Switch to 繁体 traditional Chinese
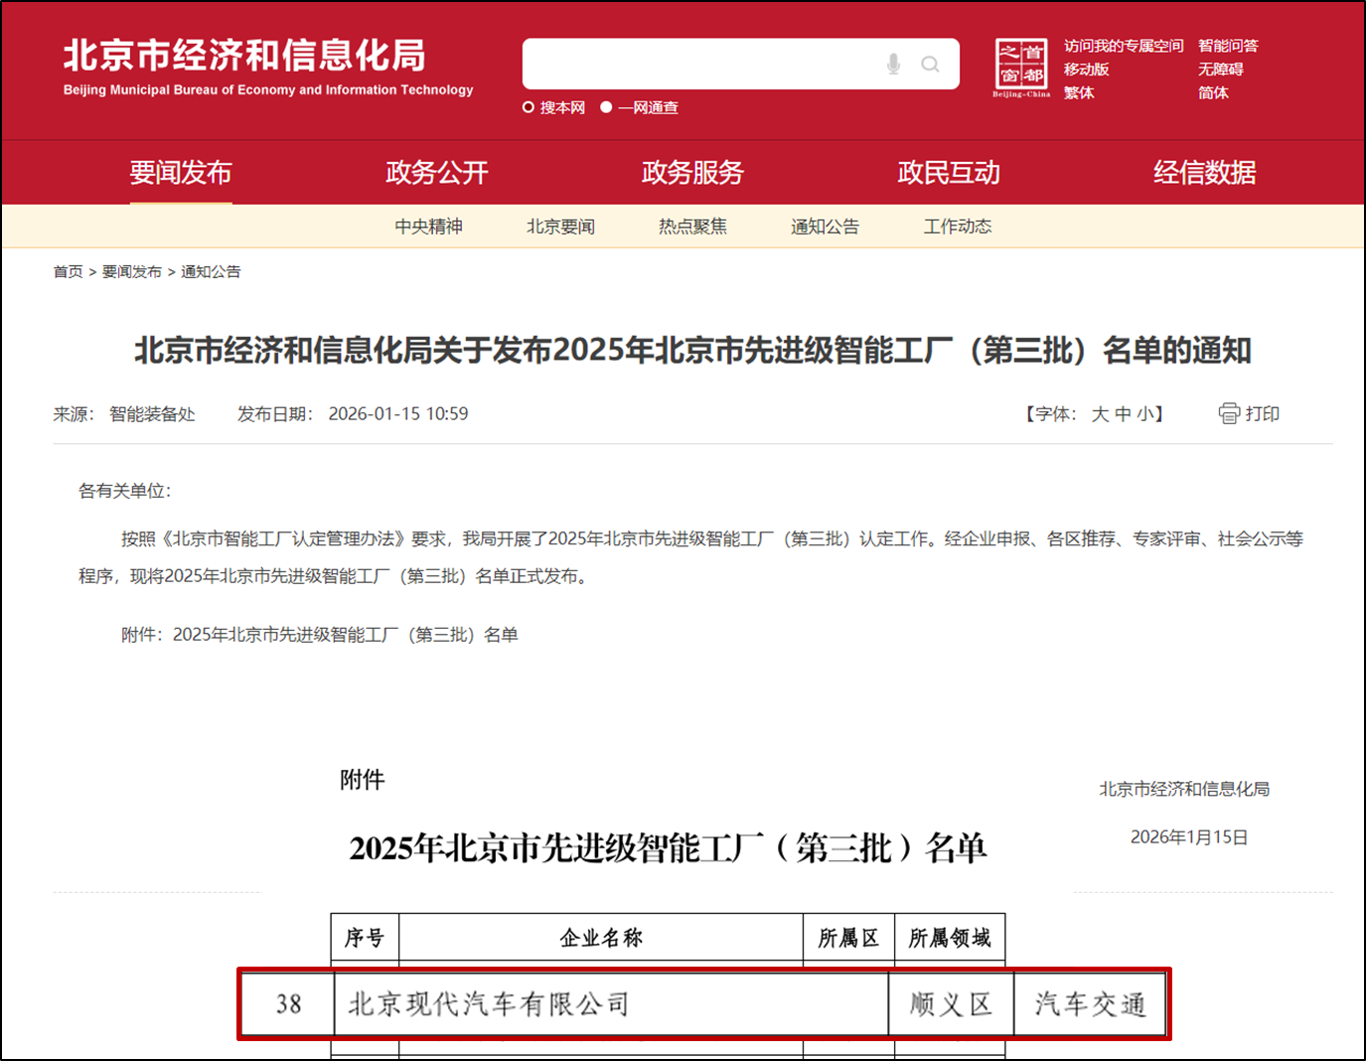Screen dimensions: 1366x1061 (1079, 93)
